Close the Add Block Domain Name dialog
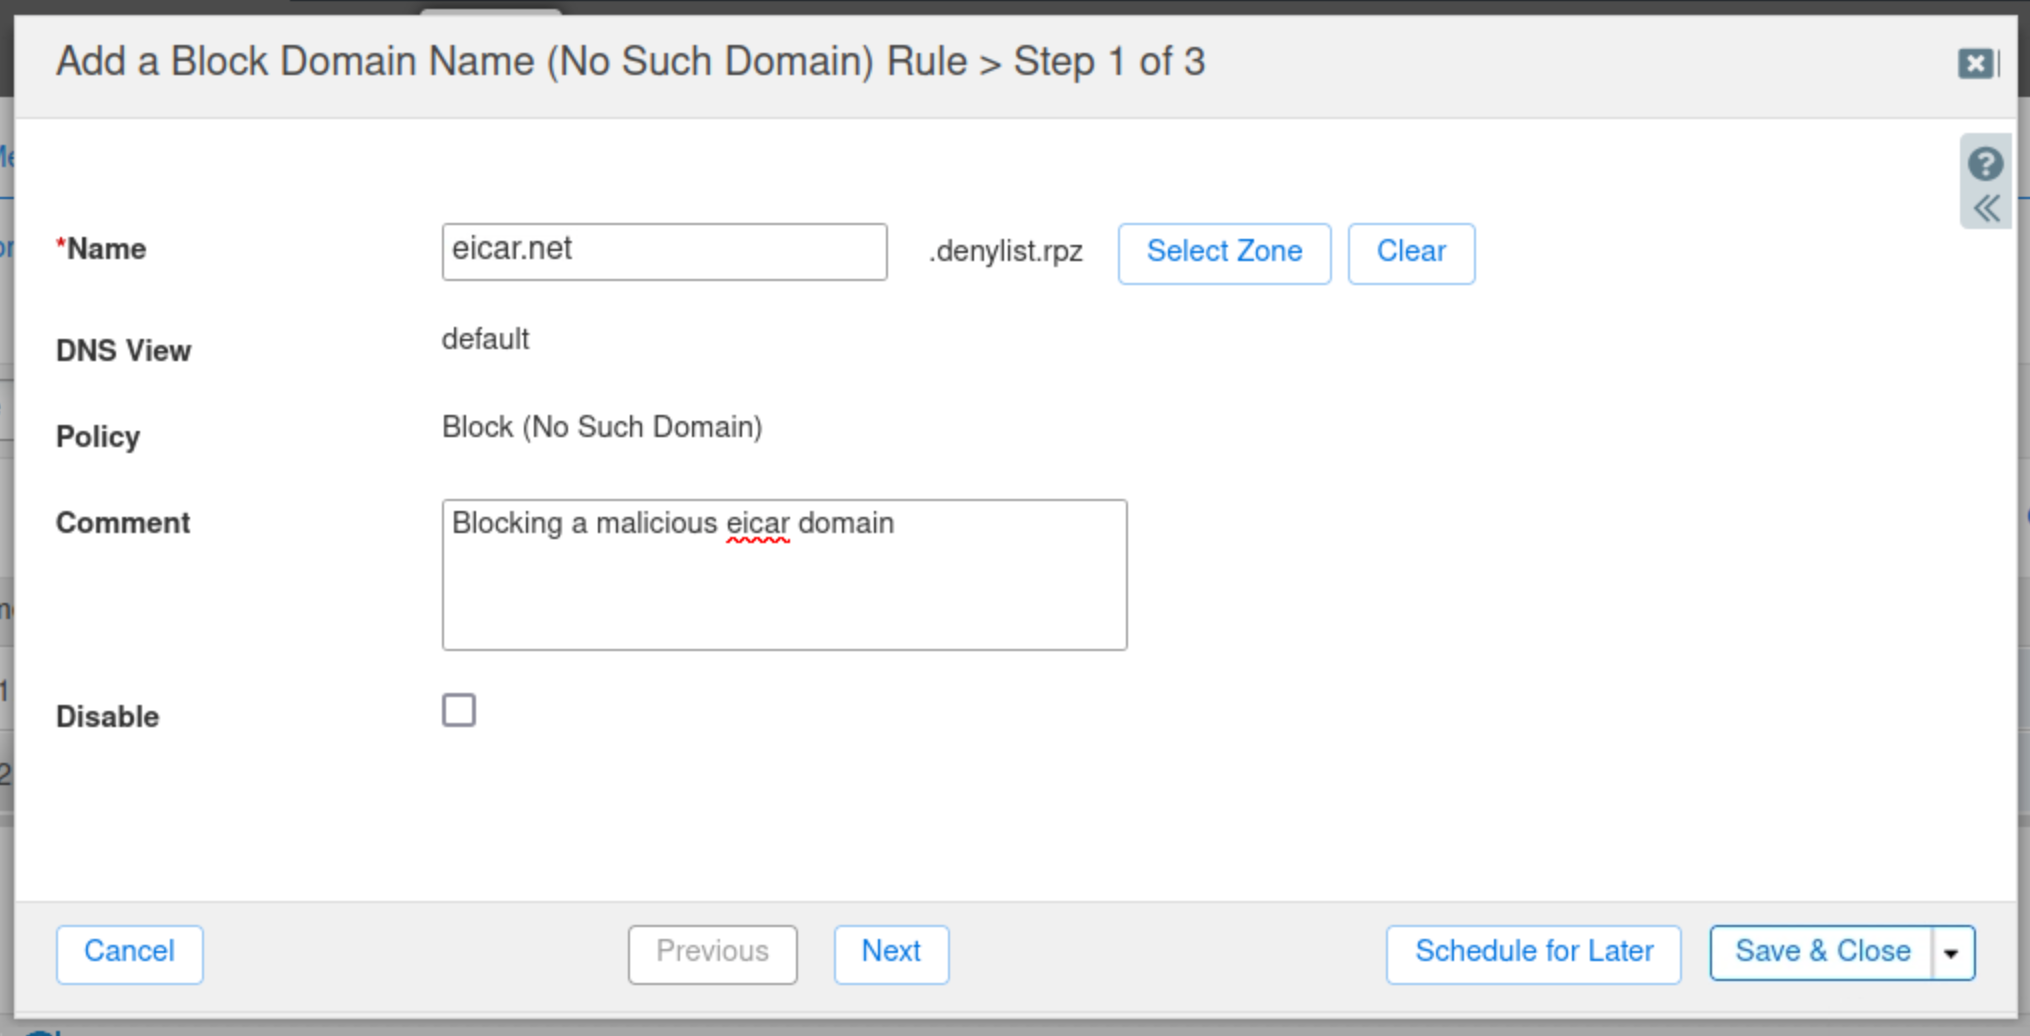The height and width of the screenshot is (1036, 2030). coord(1975,64)
